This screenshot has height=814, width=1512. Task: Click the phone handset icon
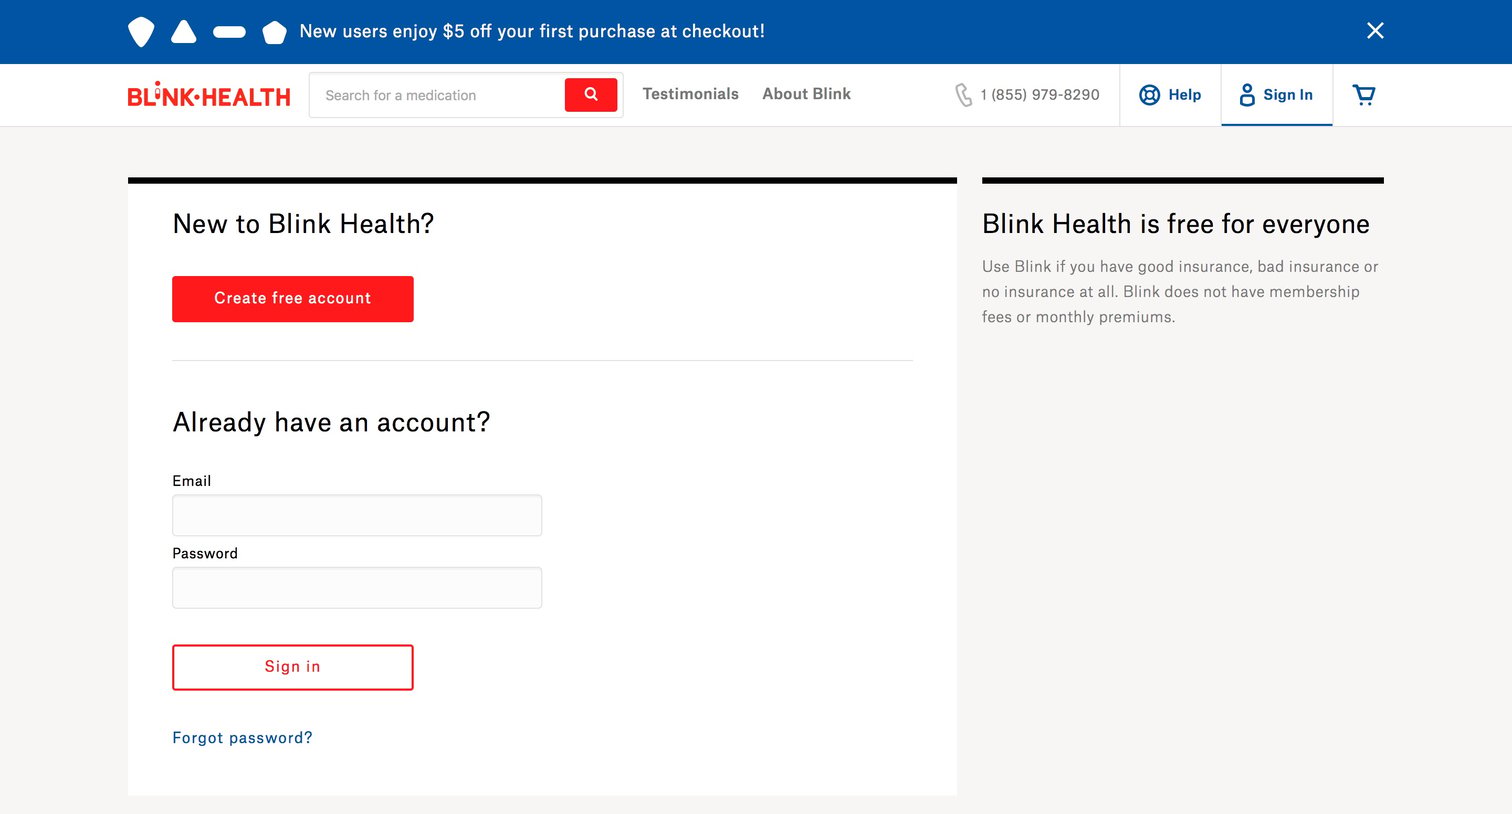963,95
